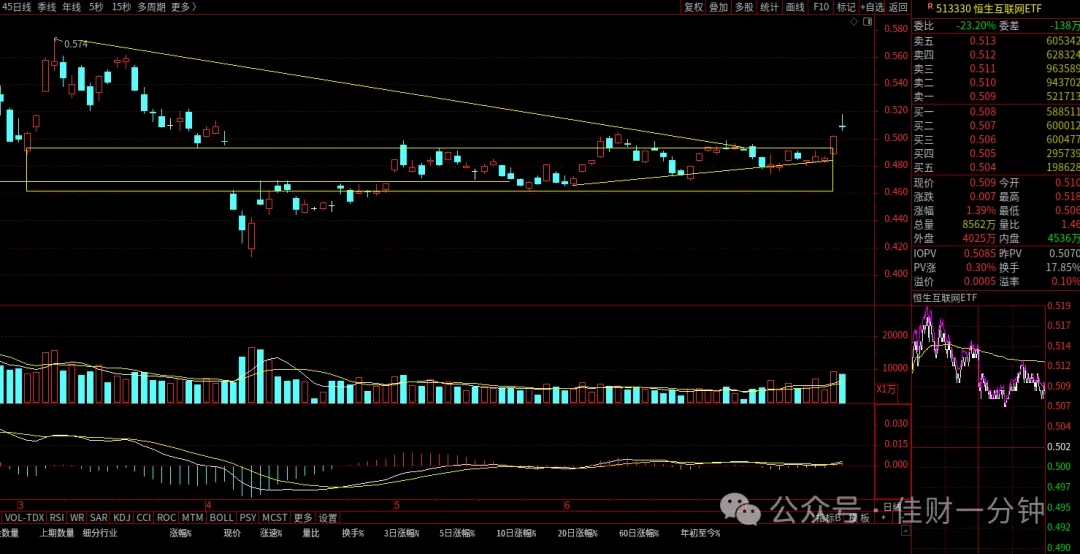This screenshot has width=1080, height=554.
Task: Open indicator 设置 settings
Action: click(x=328, y=517)
